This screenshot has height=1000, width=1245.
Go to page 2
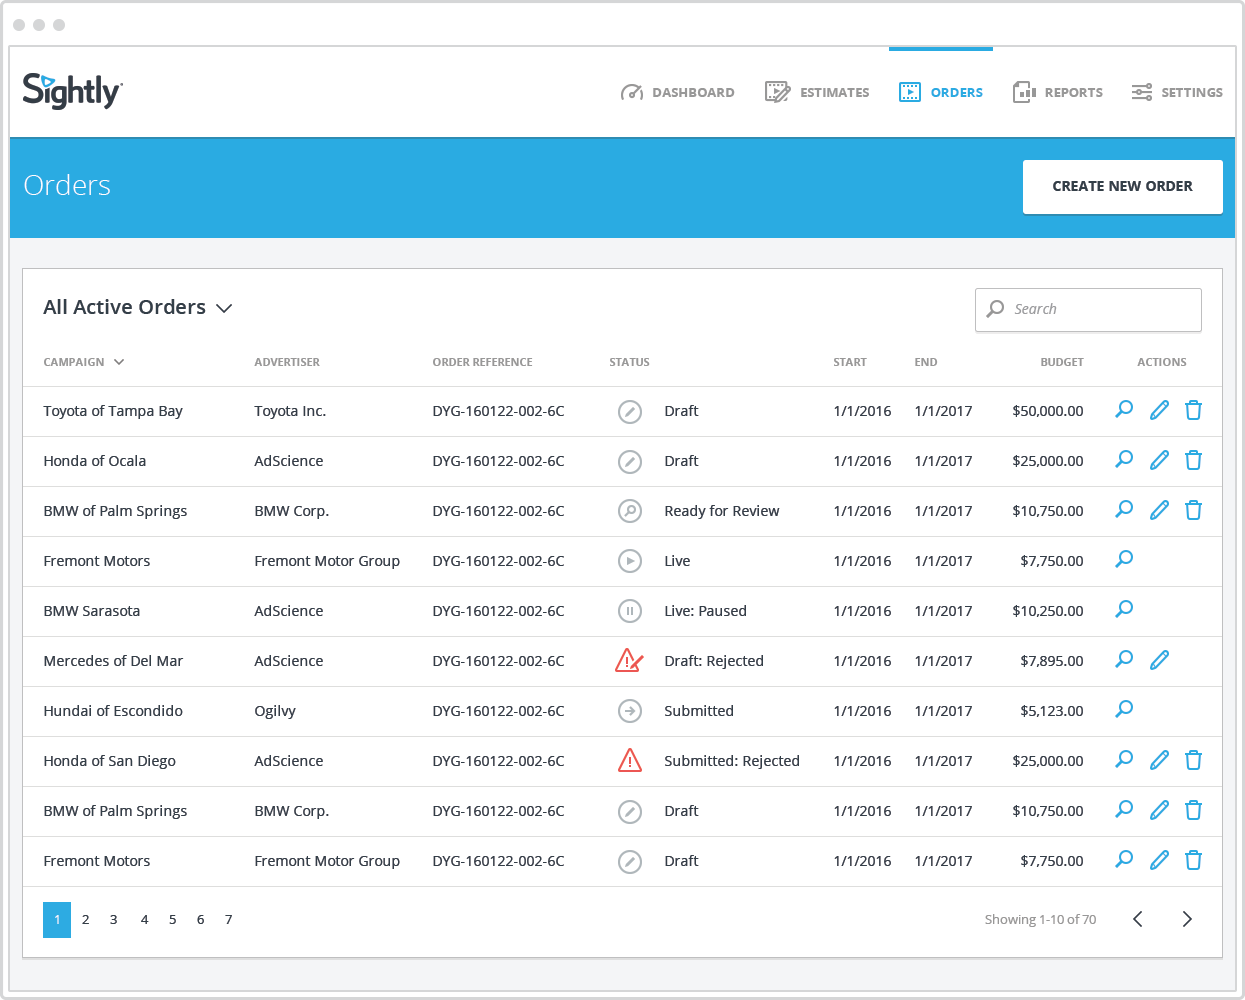pos(86,919)
